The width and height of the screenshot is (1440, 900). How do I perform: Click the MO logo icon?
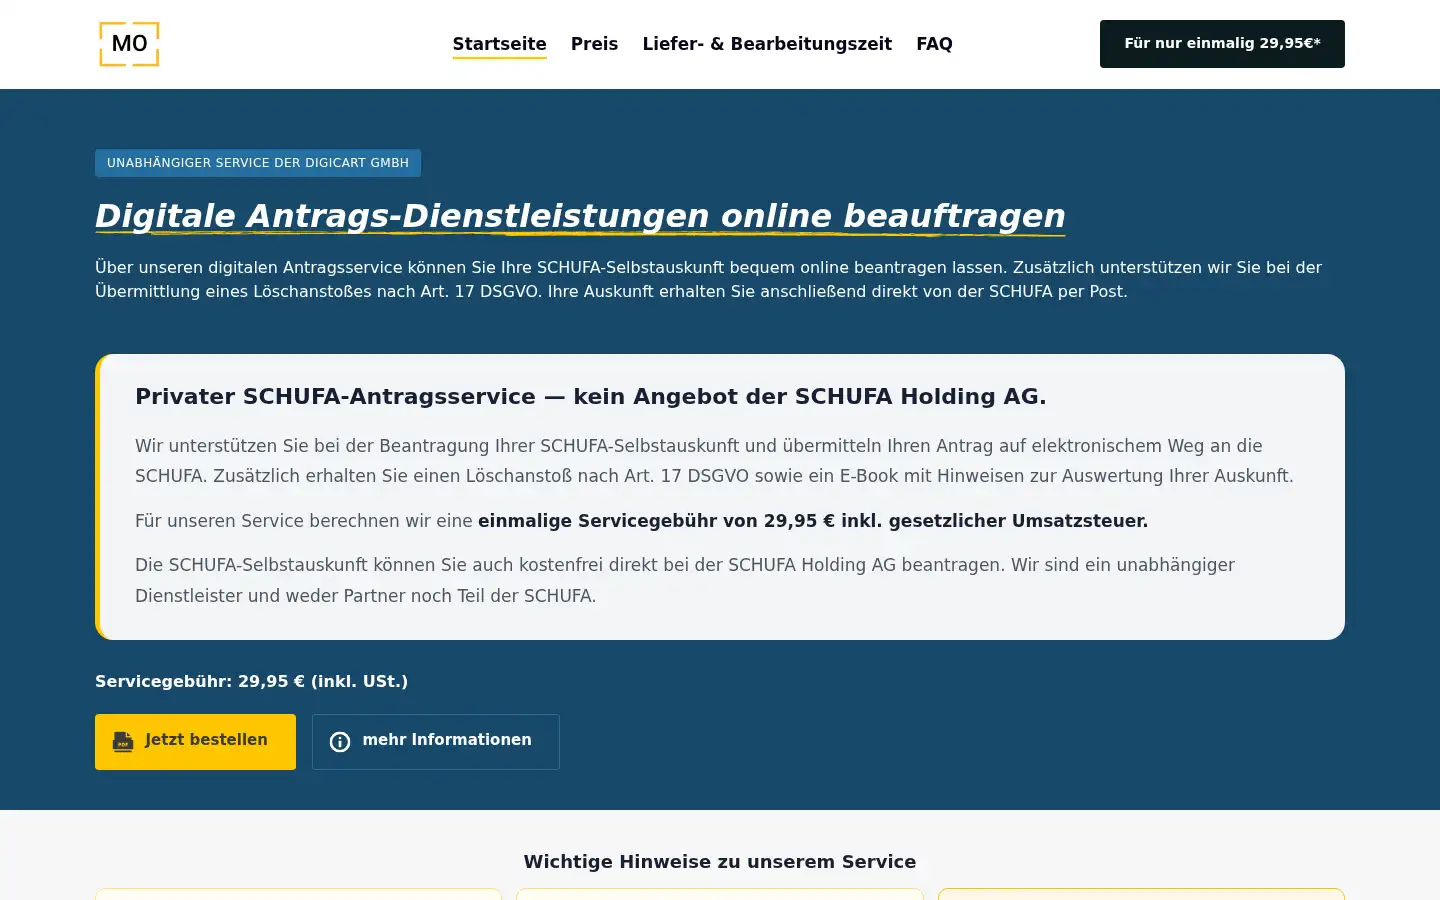pos(129,44)
